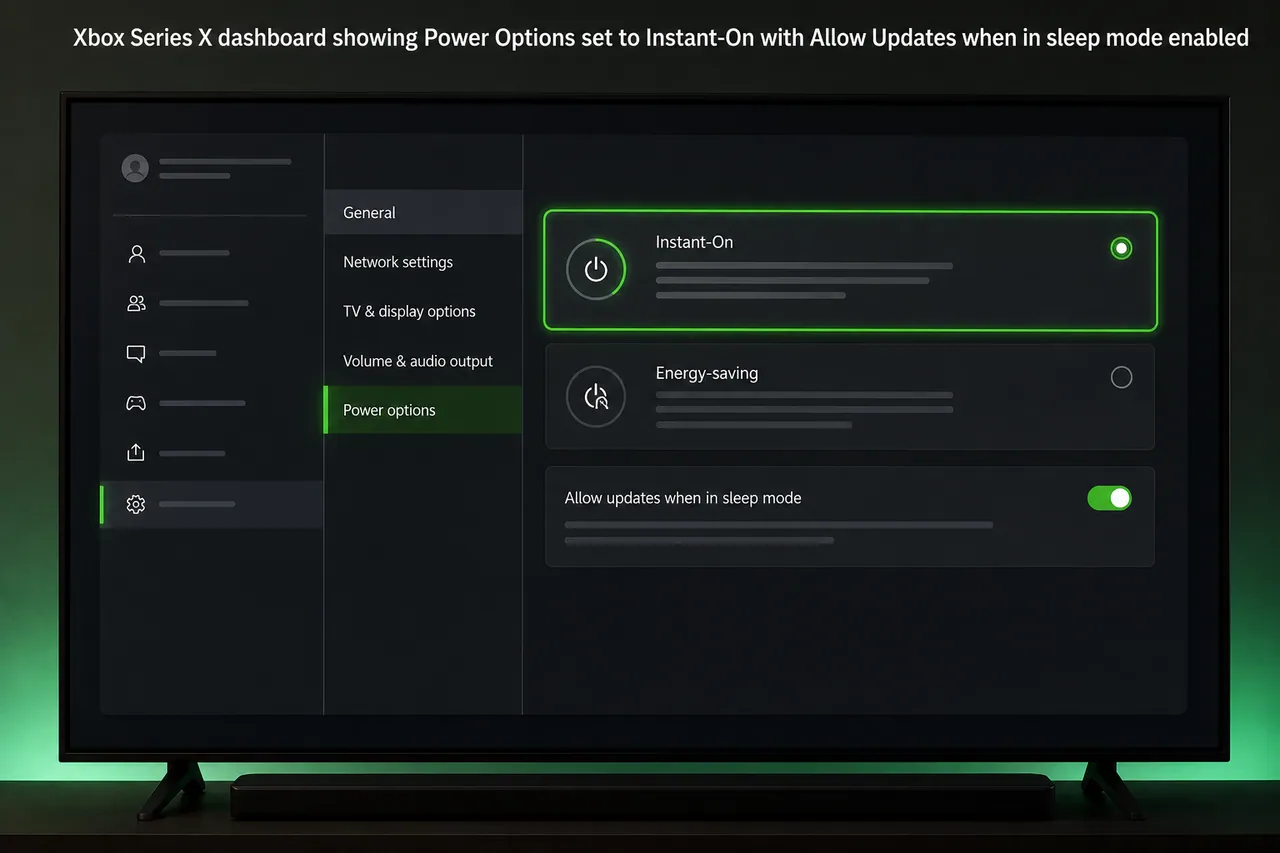Click the Instant-On power icon
This screenshot has width=1280, height=853.
pos(596,269)
